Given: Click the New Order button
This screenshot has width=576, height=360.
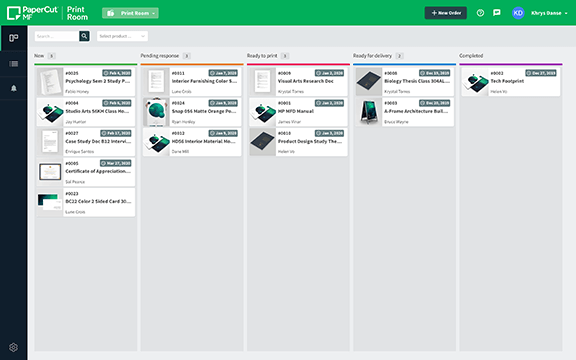Looking at the screenshot, I should pos(446,13).
